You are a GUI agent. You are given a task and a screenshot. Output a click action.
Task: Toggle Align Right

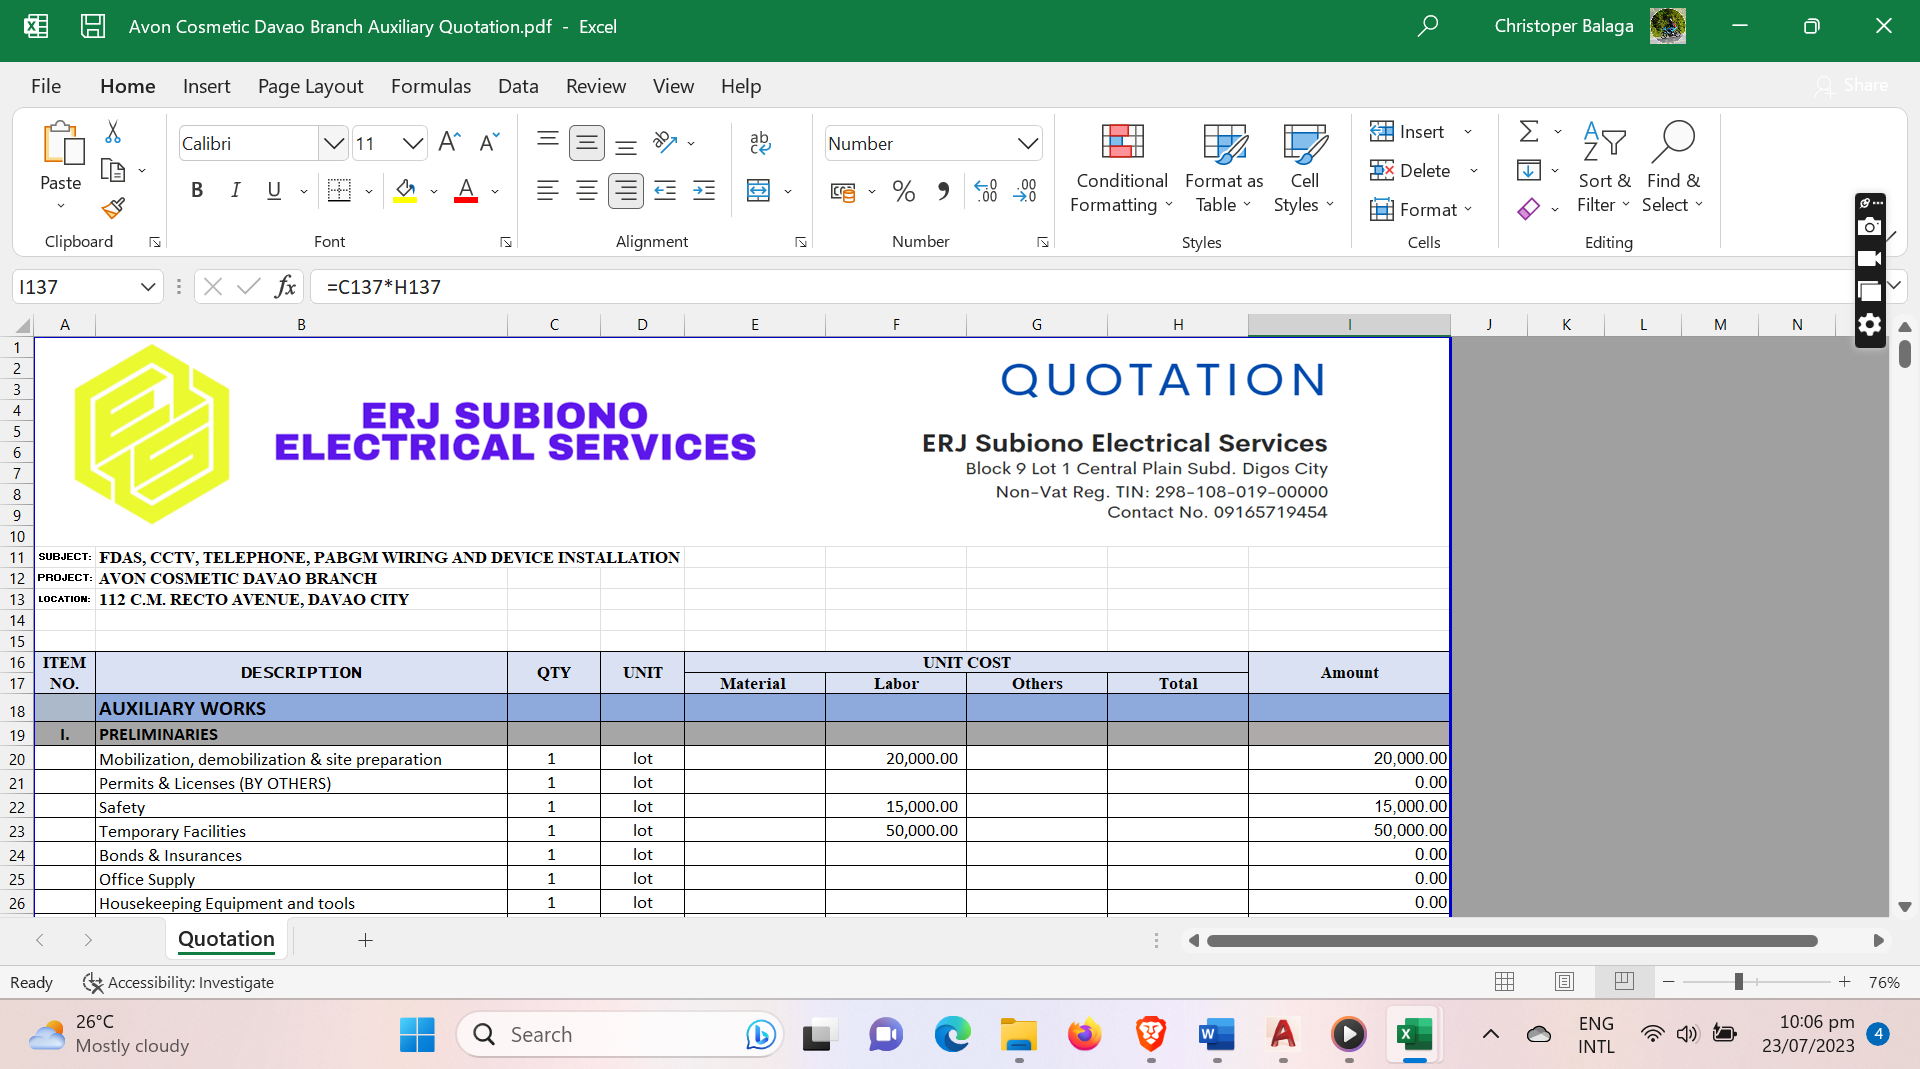pyautogui.click(x=626, y=191)
